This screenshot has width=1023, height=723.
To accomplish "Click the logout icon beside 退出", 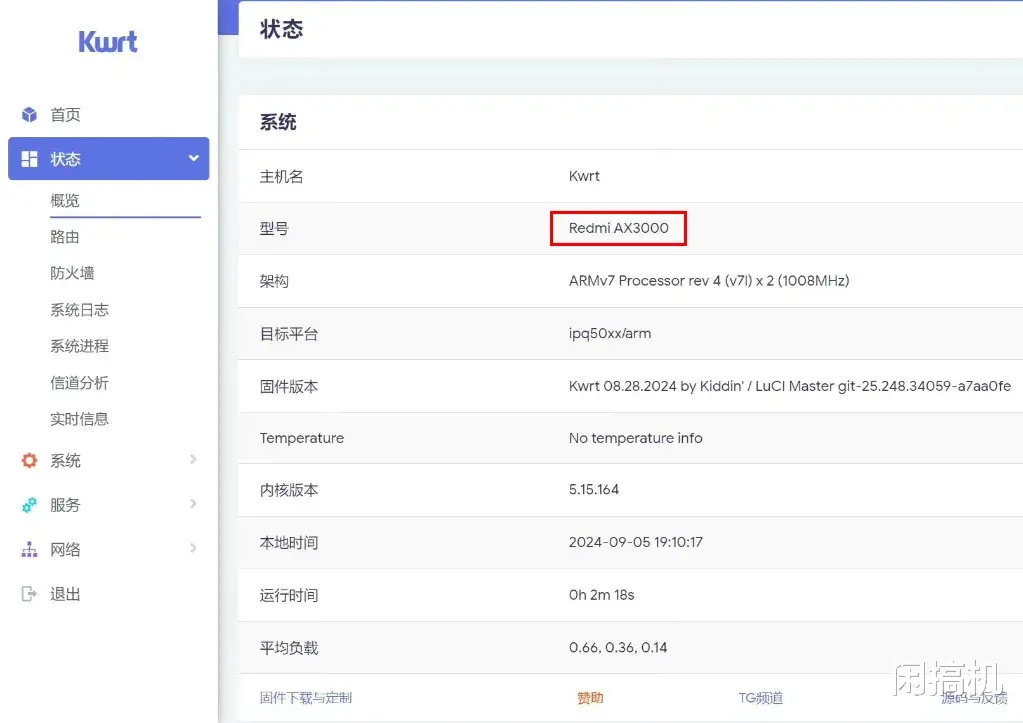I will tap(29, 594).
